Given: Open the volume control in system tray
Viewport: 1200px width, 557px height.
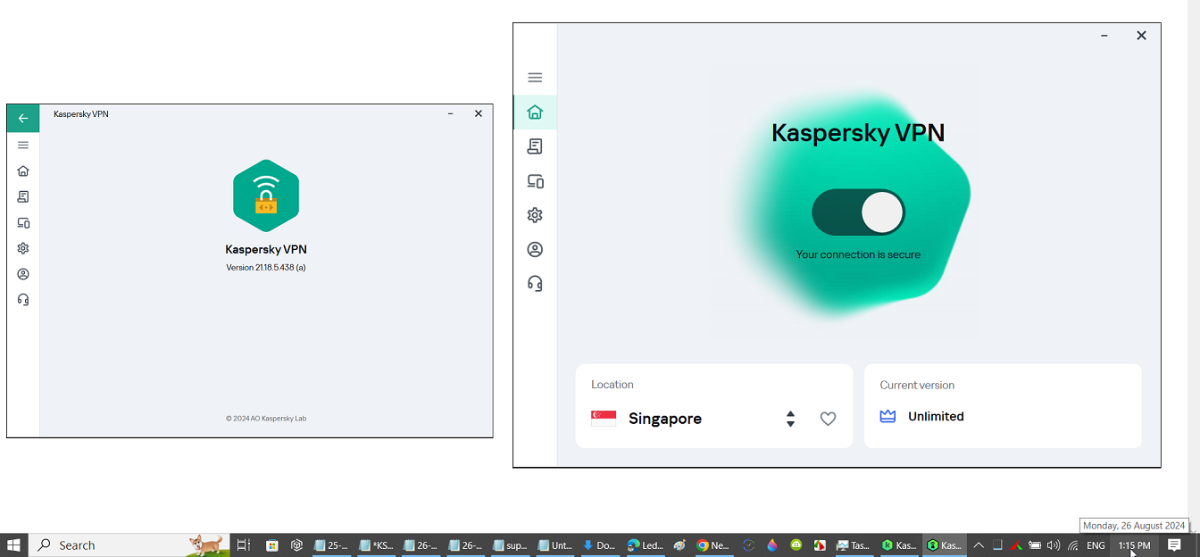Looking at the screenshot, I should tap(1053, 545).
